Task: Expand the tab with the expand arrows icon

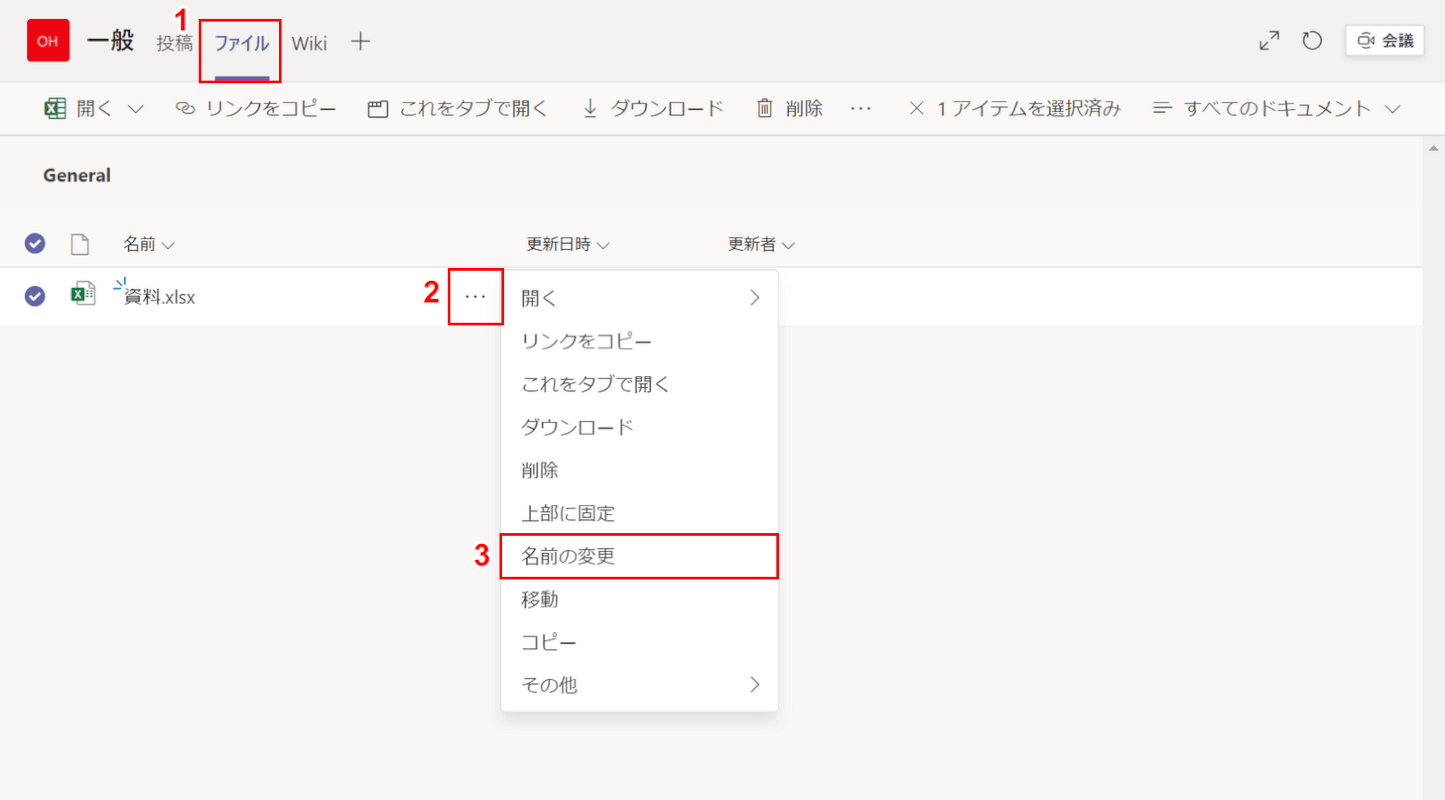Action: point(1269,41)
